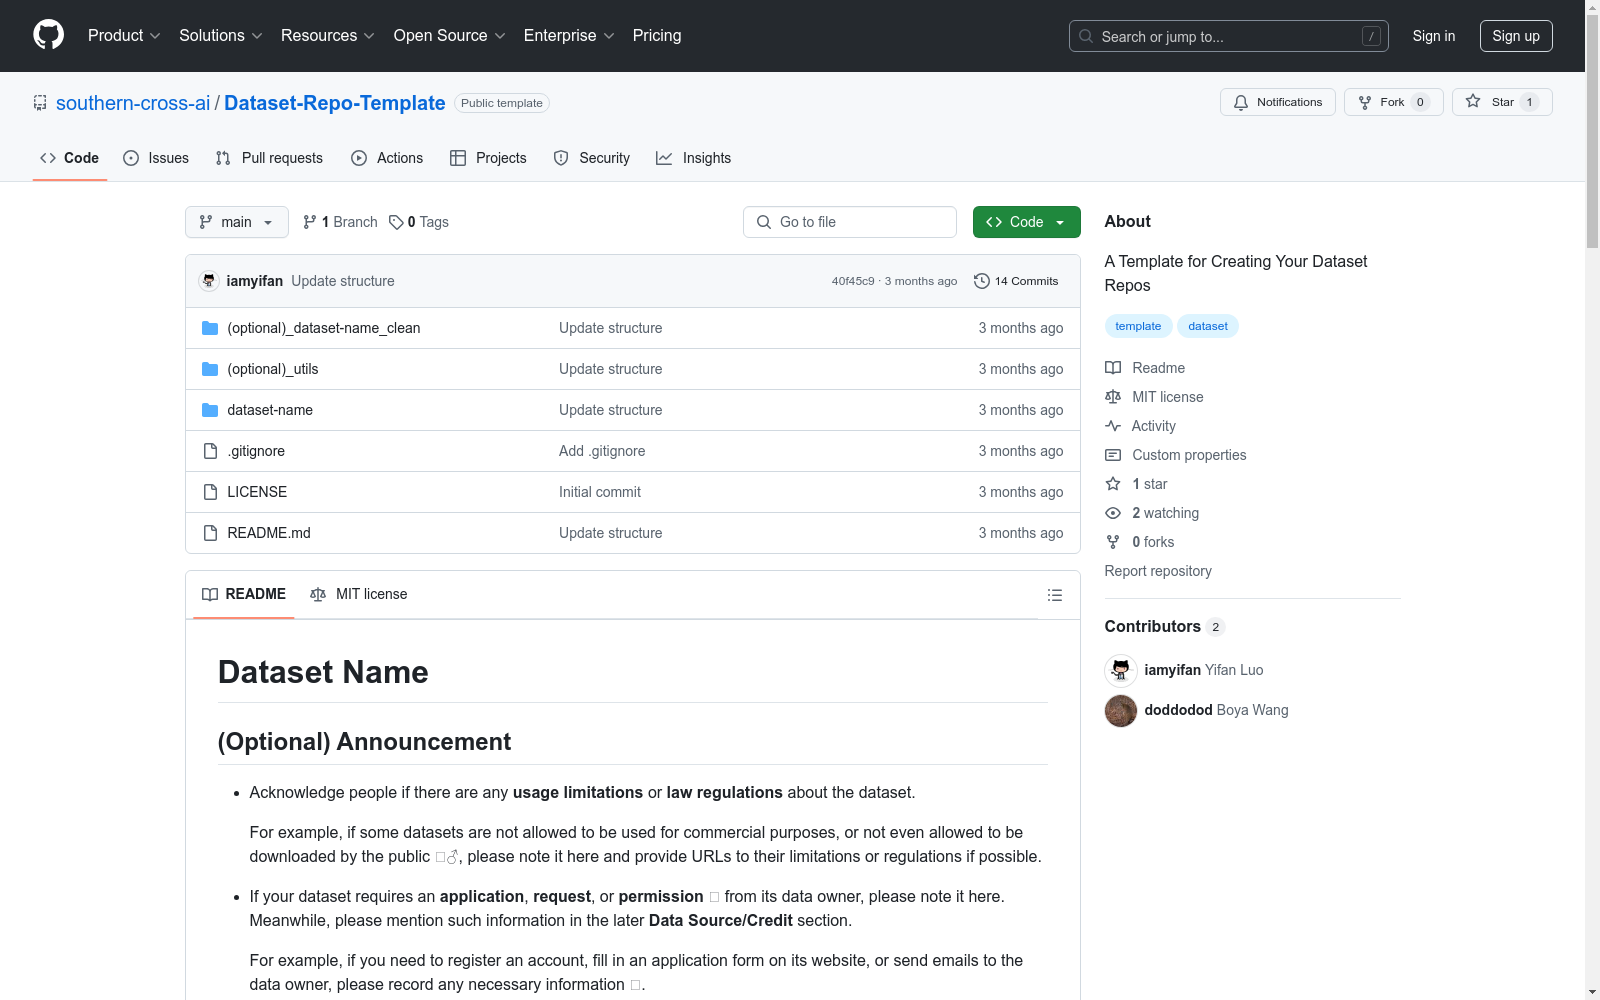
Task: Switch to the Insights tab
Action: click(x=694, y=158)
